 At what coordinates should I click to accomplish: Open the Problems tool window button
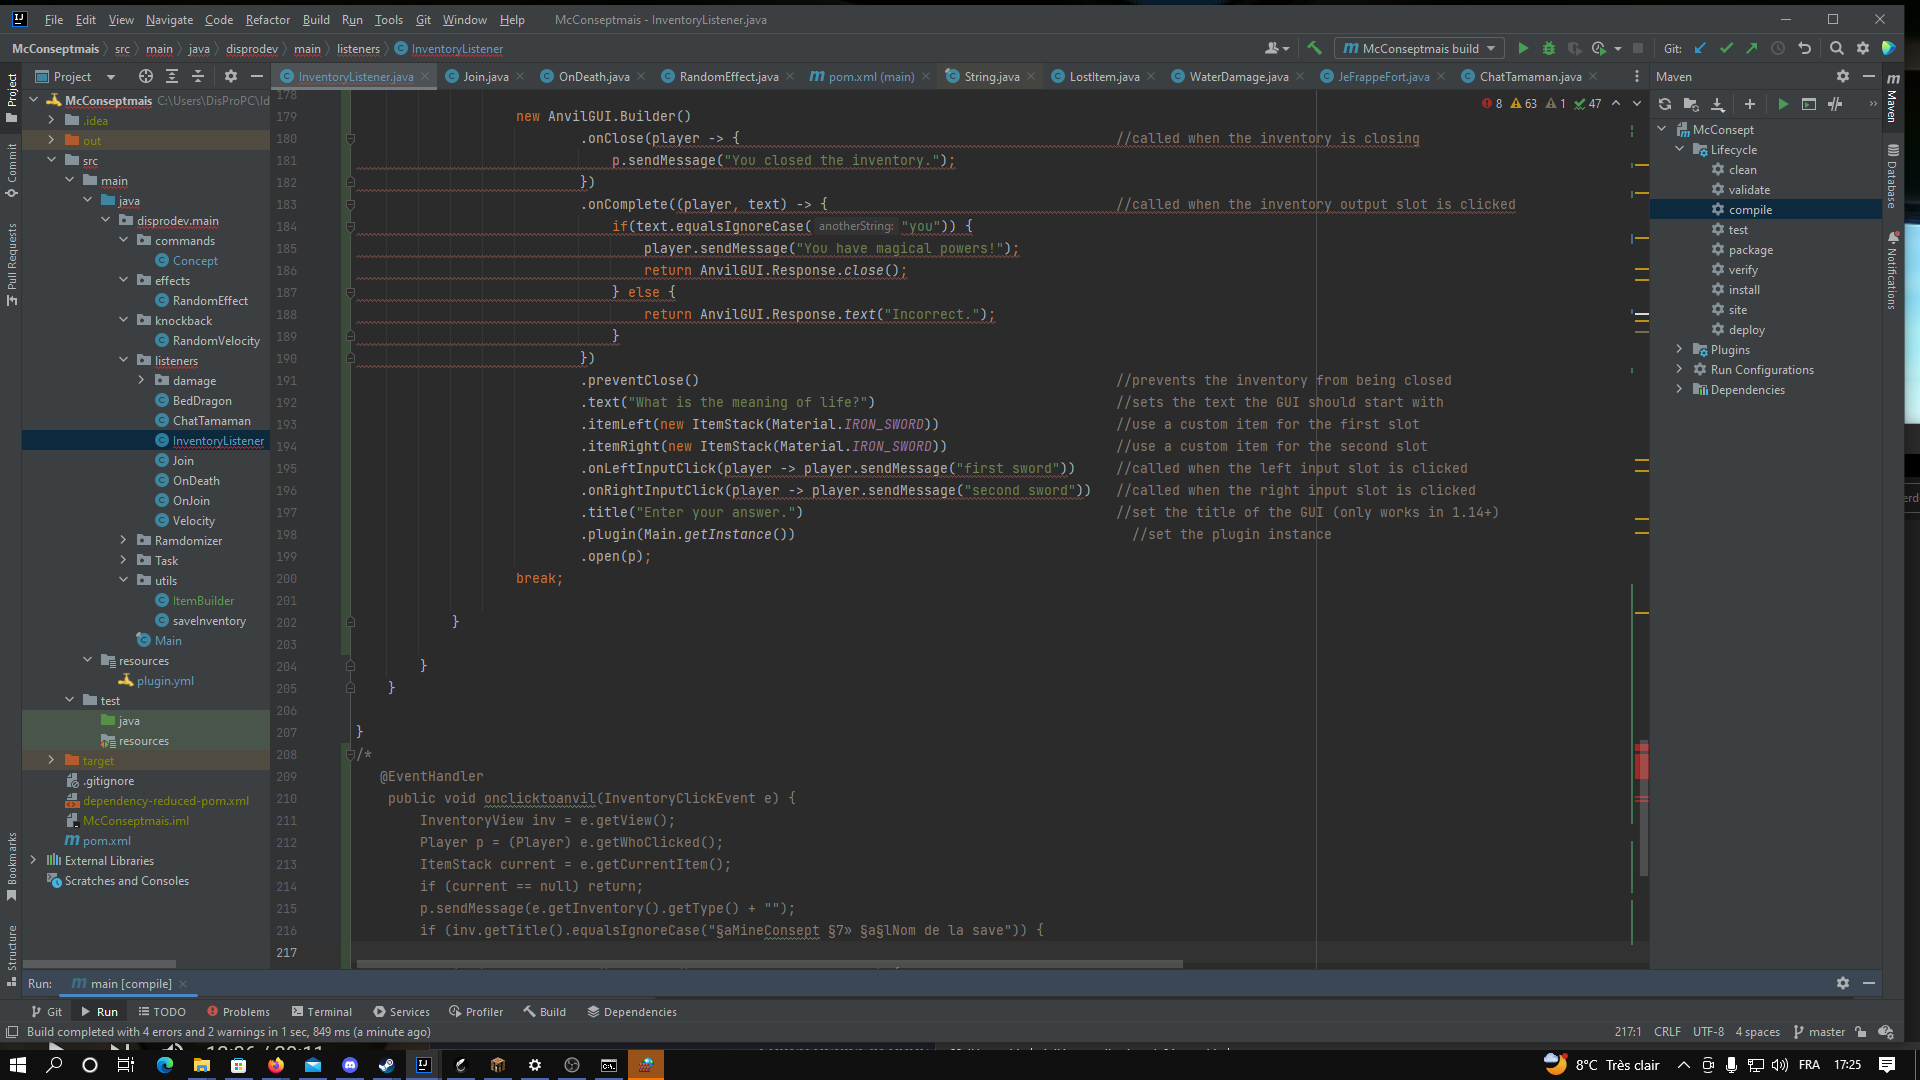click(x=238, y=1011)
